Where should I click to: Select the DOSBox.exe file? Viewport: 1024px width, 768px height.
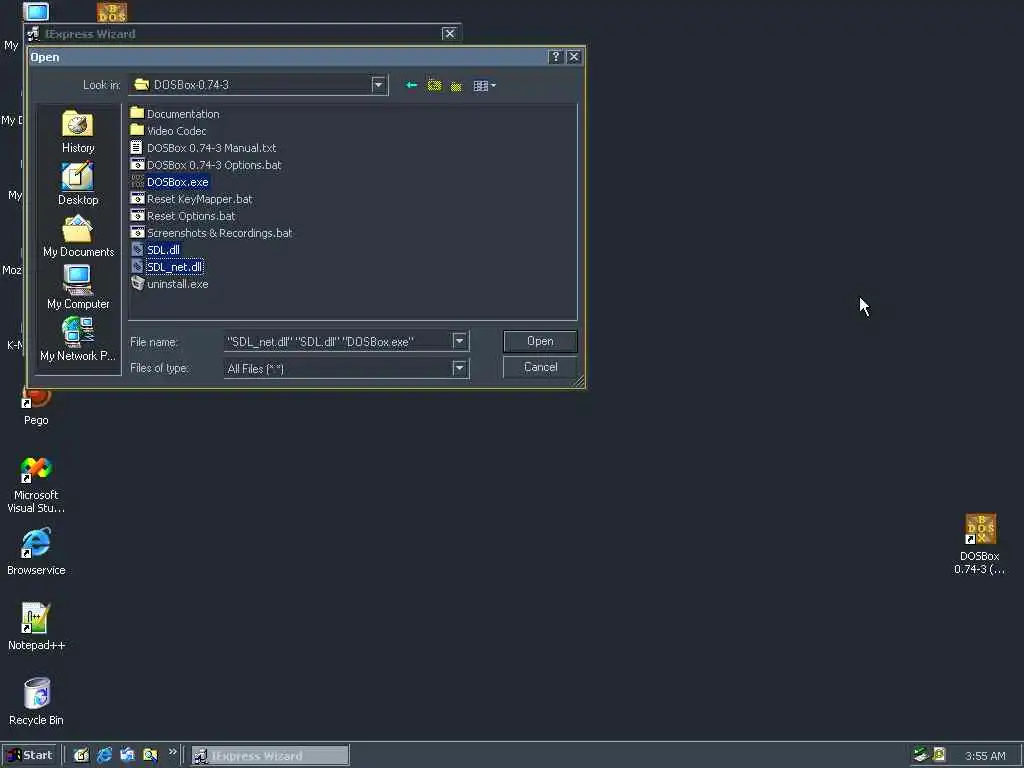pyautogui.click(x=170, y=182)
